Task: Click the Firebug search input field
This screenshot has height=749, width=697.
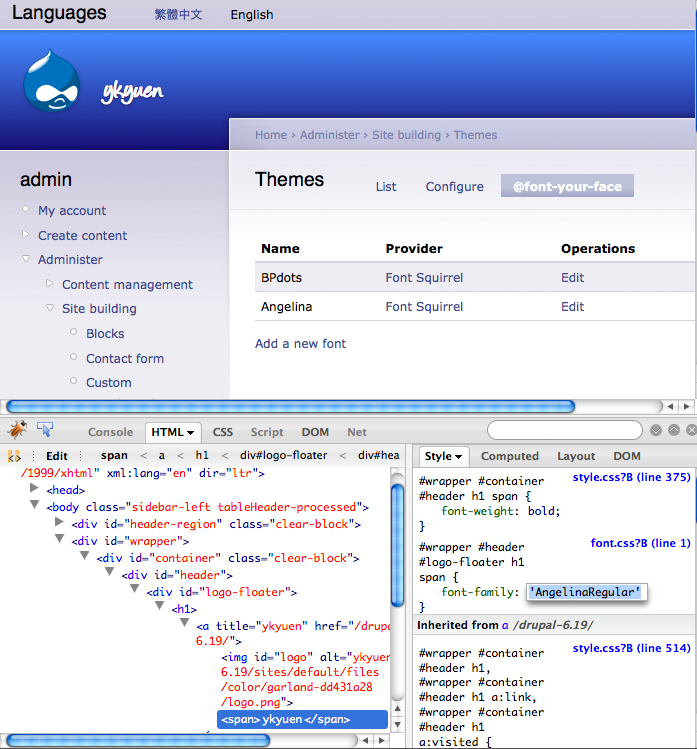Action: (565, 430)
